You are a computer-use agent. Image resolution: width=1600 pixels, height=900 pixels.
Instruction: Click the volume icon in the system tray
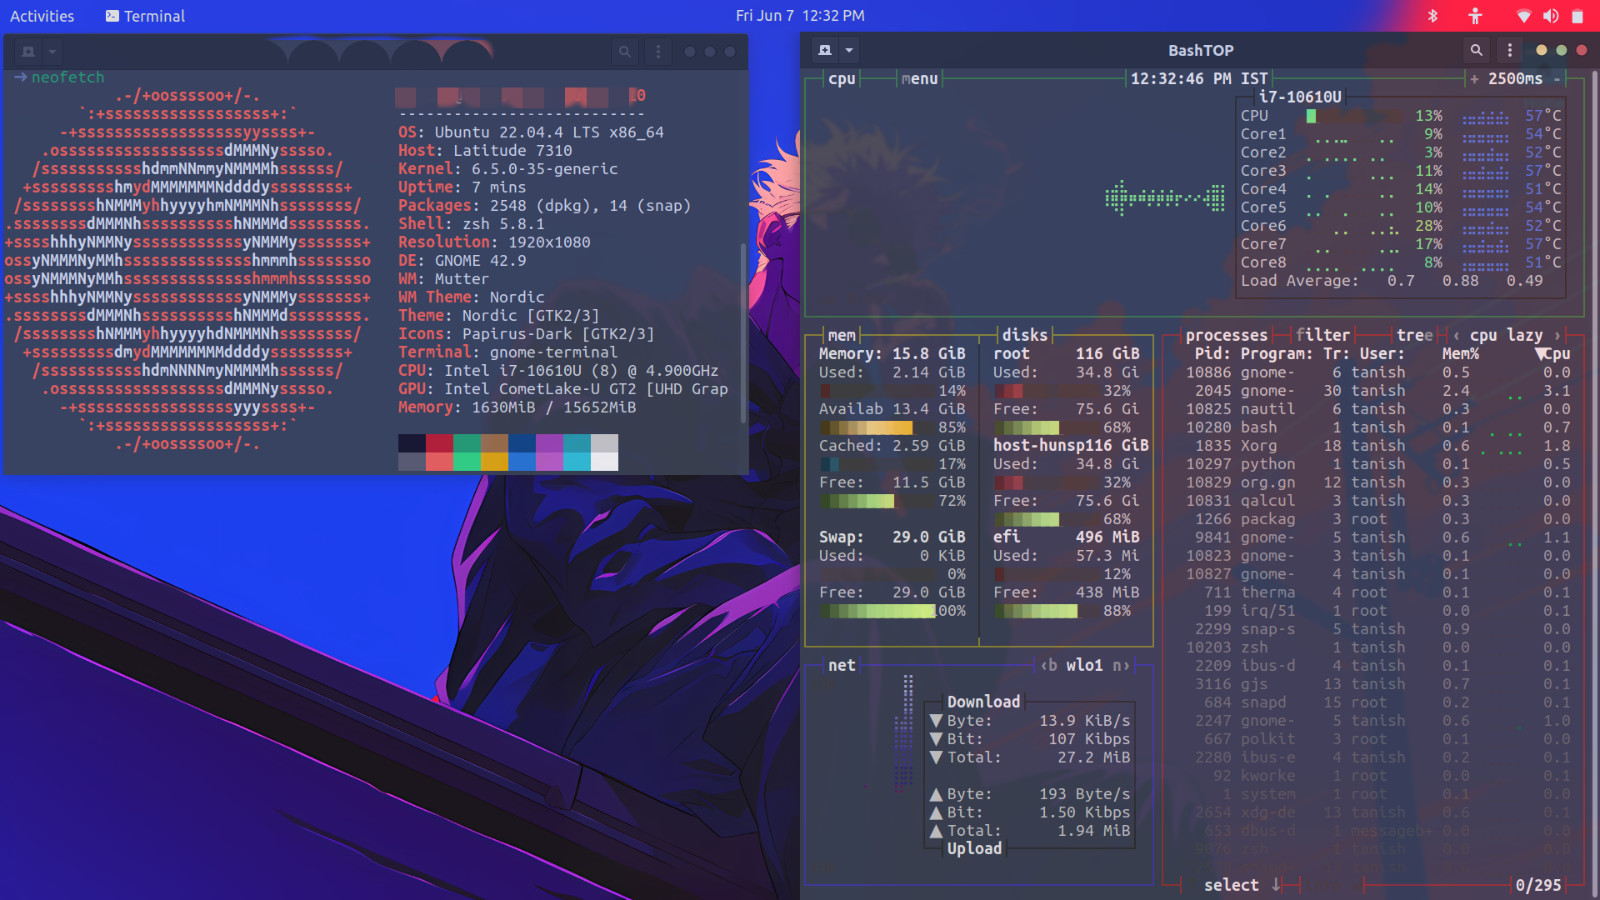coord(1551,16)
